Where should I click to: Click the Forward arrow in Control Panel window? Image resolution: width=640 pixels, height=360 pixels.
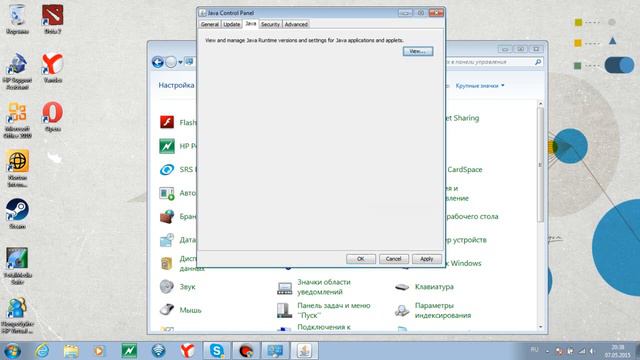(x=171, y=62)
